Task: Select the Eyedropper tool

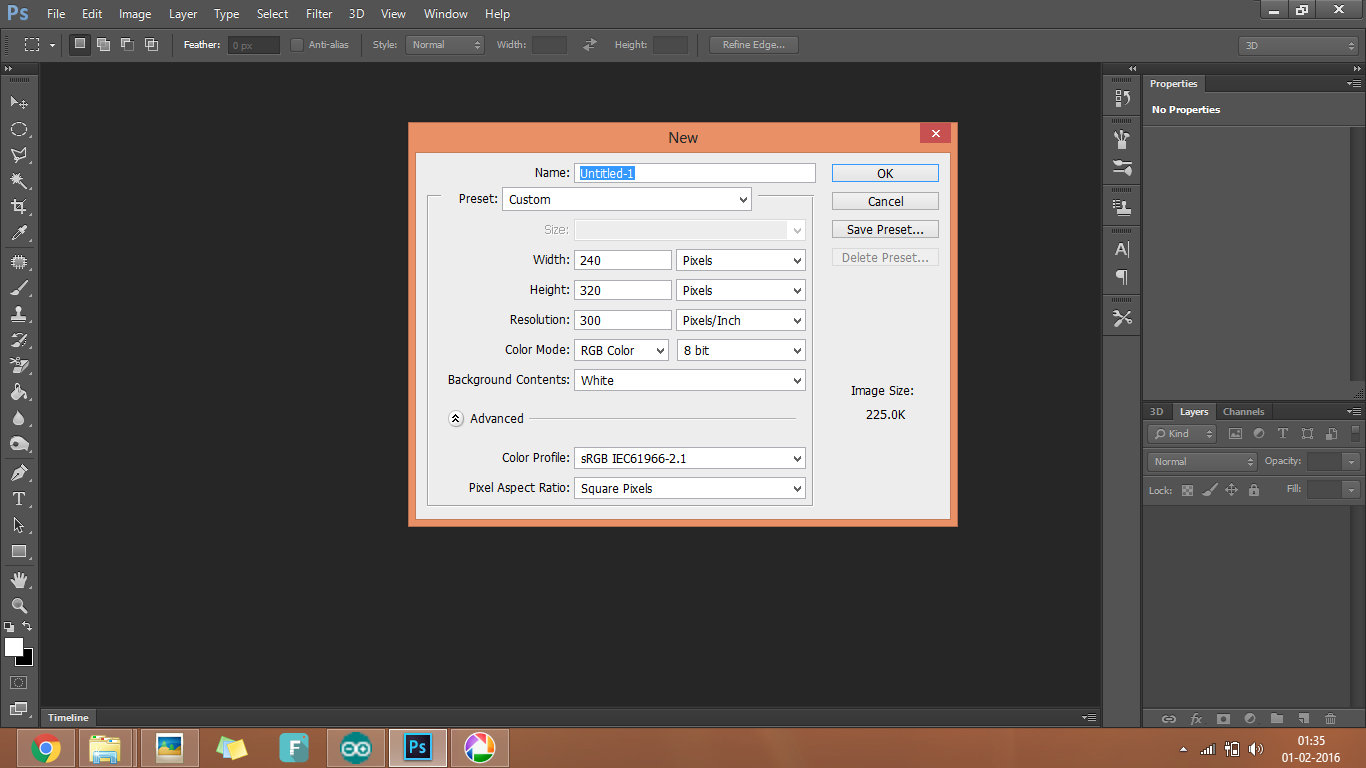Action: click(x=19, y=233)
